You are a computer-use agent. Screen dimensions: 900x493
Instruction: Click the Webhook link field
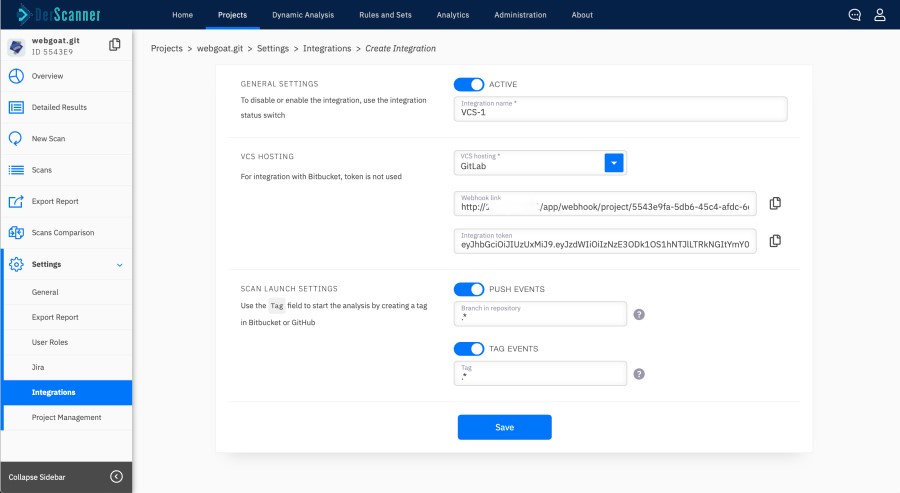coord(605,204)
